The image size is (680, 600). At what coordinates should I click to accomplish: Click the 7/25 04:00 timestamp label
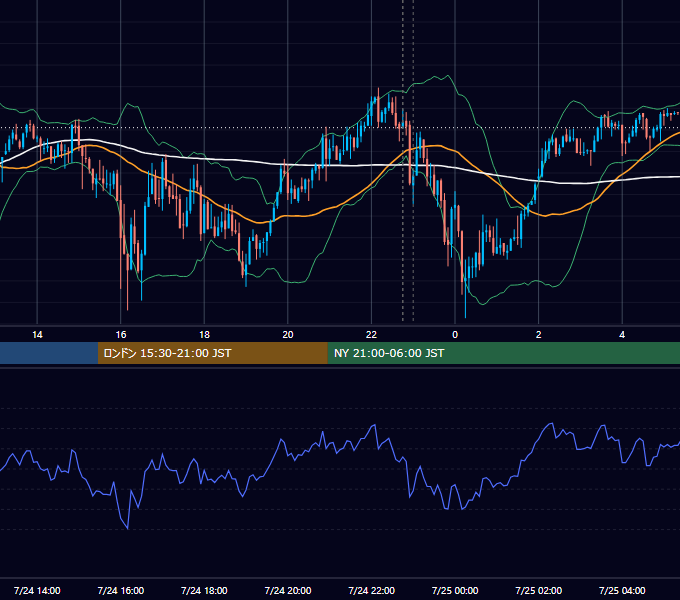coord(622,590)
